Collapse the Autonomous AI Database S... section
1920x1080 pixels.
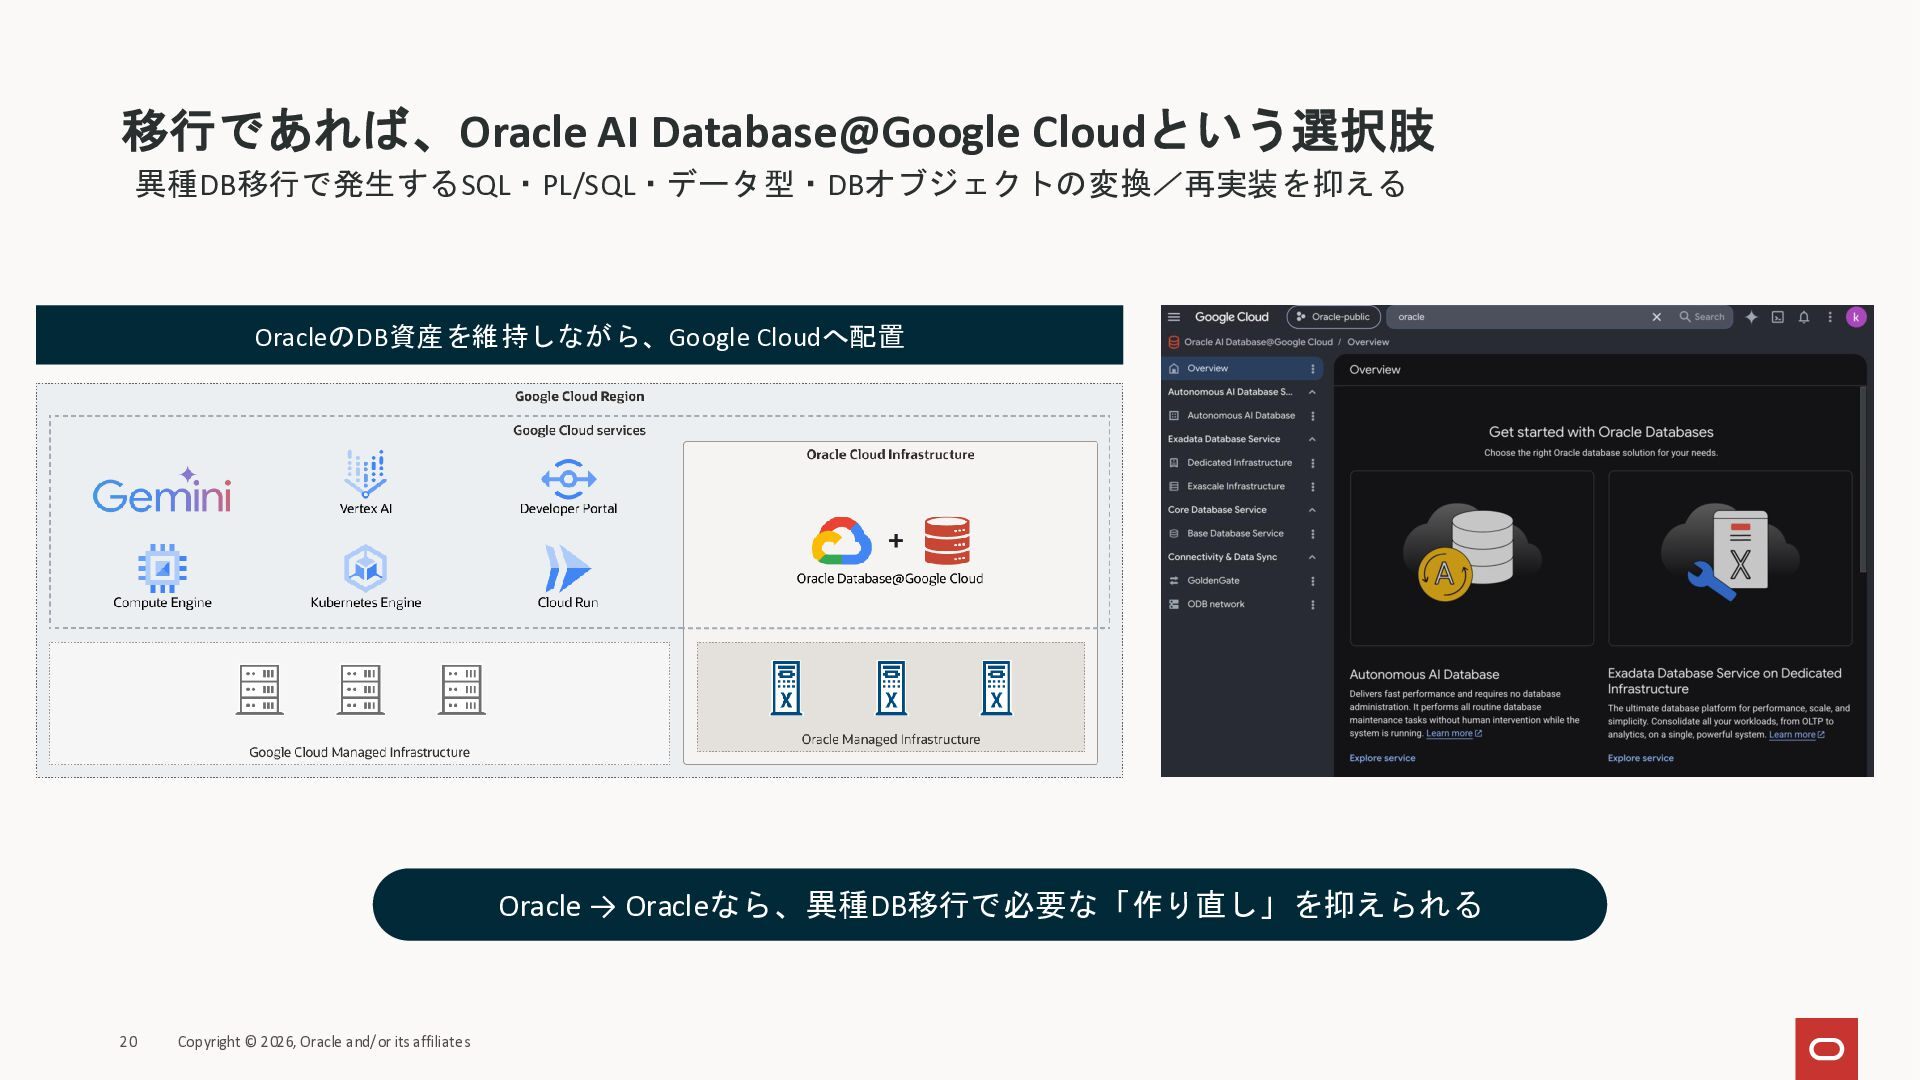(1312, 392)
